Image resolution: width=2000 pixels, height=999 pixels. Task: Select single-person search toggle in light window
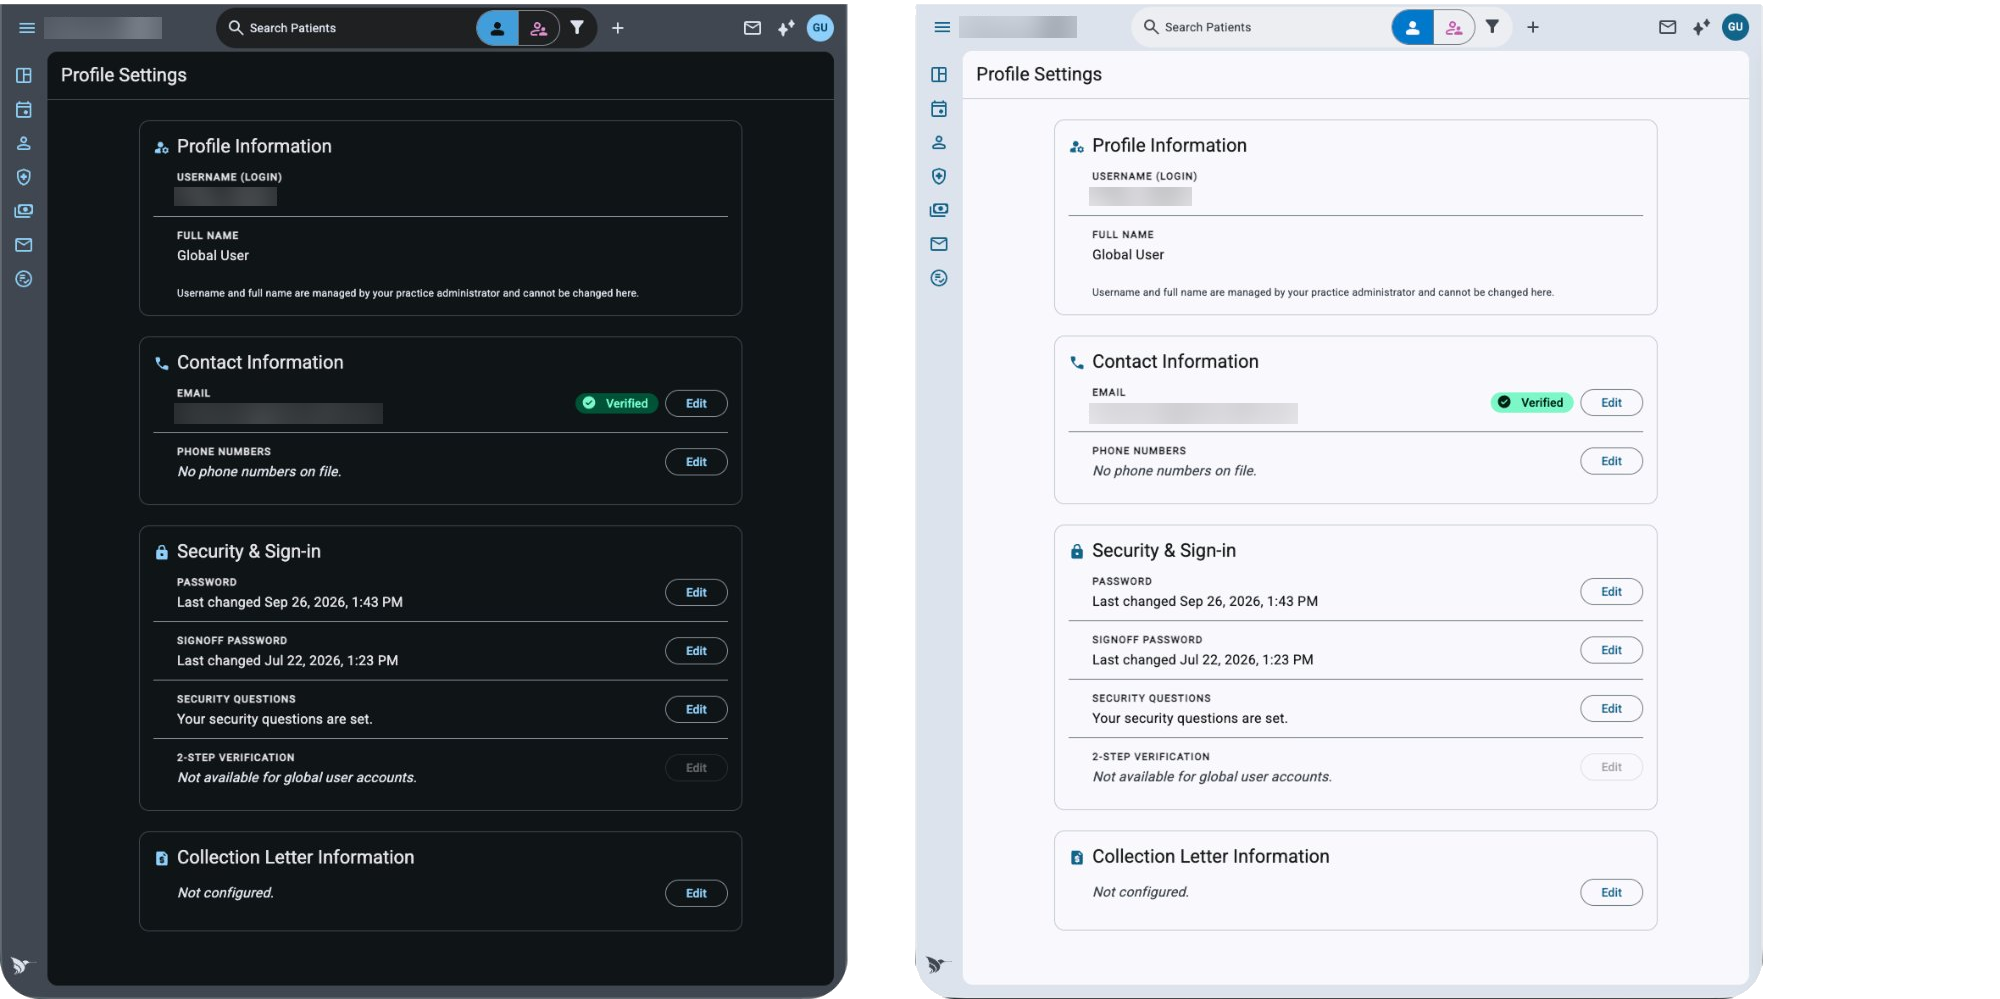pos(1412,27)
